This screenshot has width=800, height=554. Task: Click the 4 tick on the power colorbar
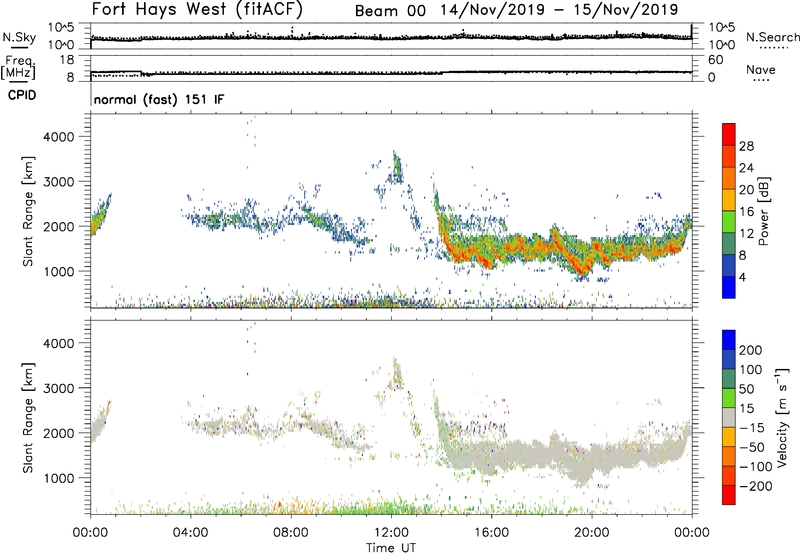click(742, 277)
